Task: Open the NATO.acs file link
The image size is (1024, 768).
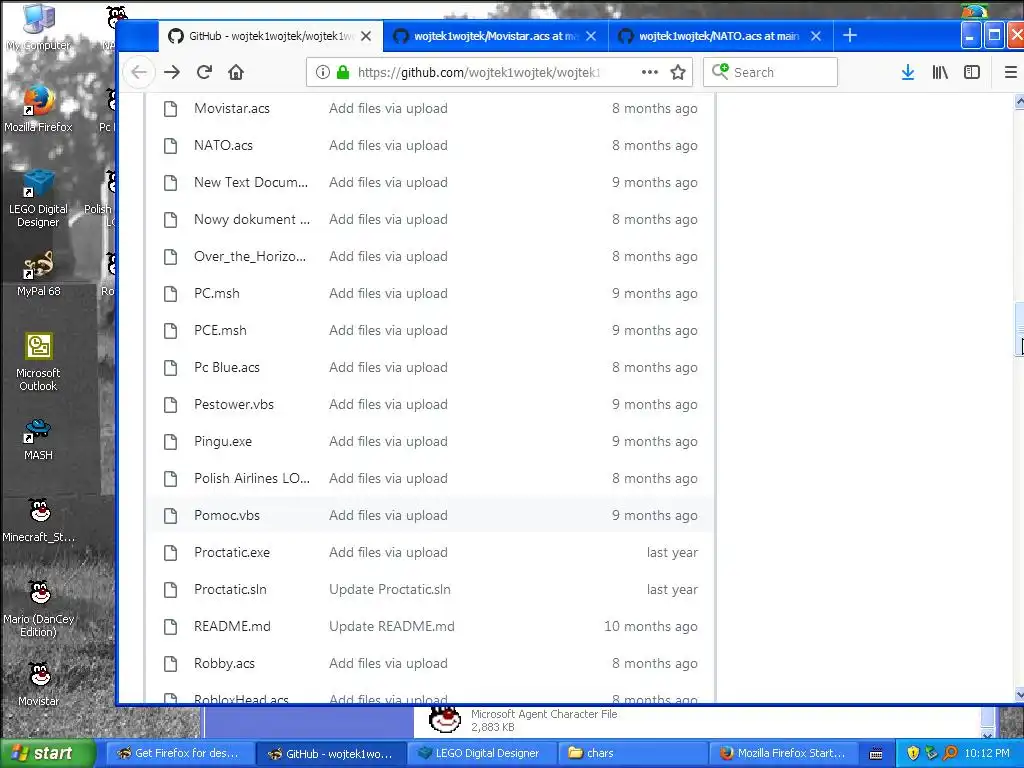Action: point(223,145)
